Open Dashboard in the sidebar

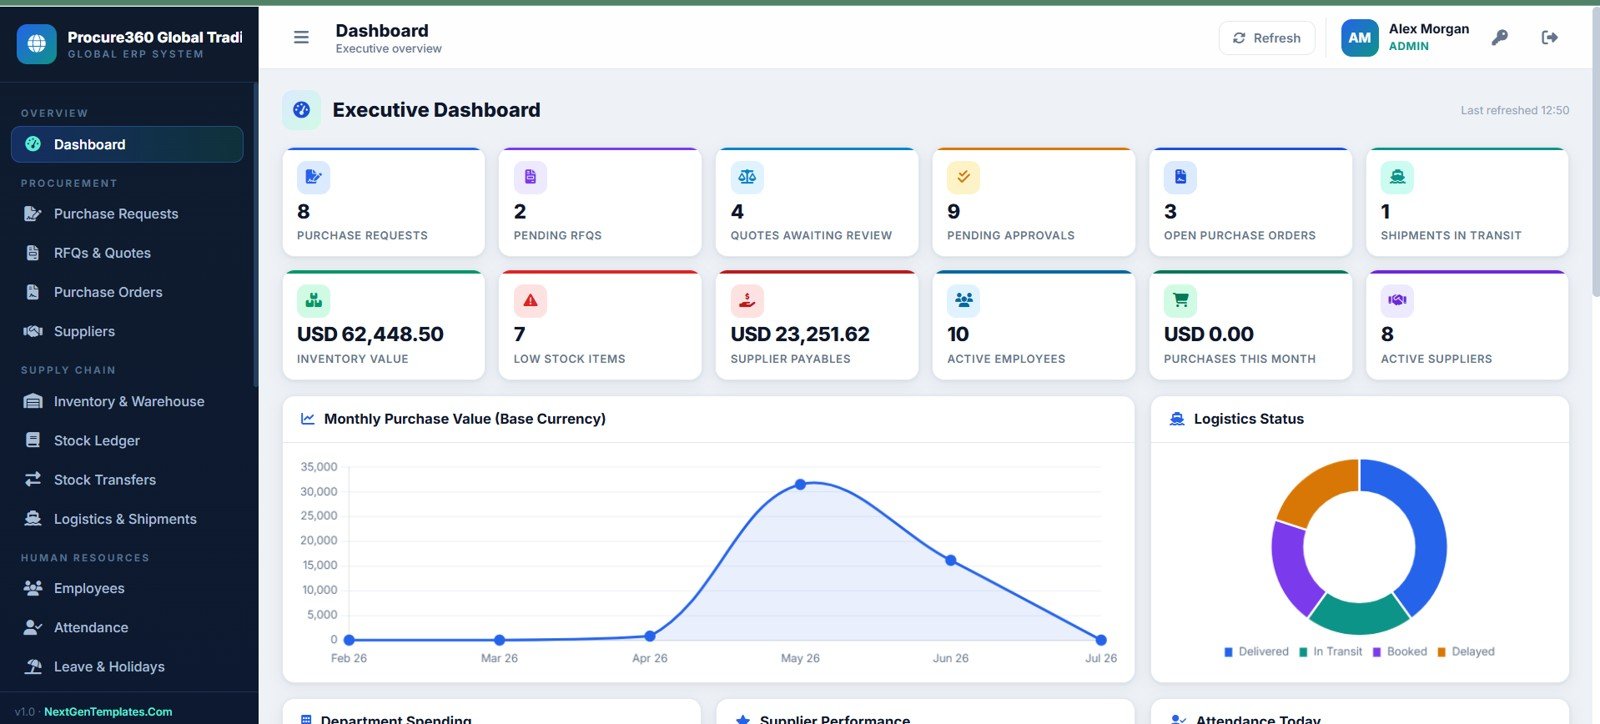pyautogui.click(x=127, y=144)
